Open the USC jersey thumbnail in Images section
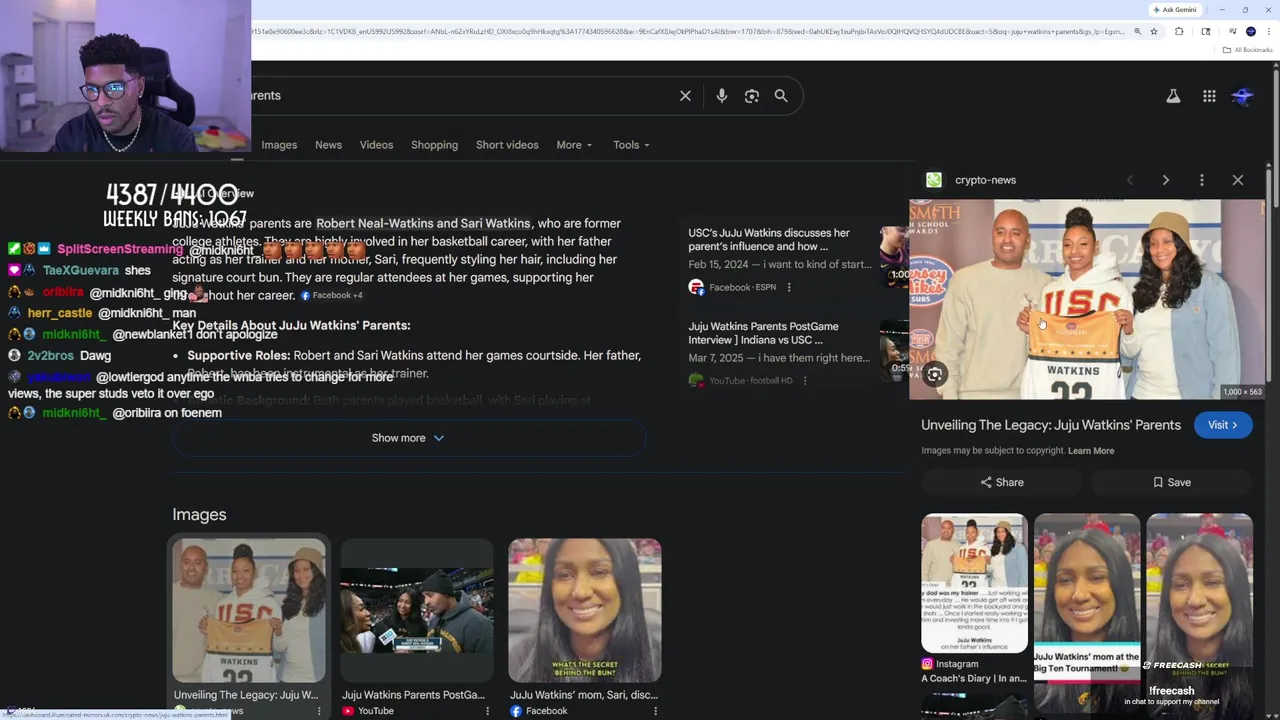This screenshot has width=1280, height=720. pyautogui.click(x=249, y=610)
